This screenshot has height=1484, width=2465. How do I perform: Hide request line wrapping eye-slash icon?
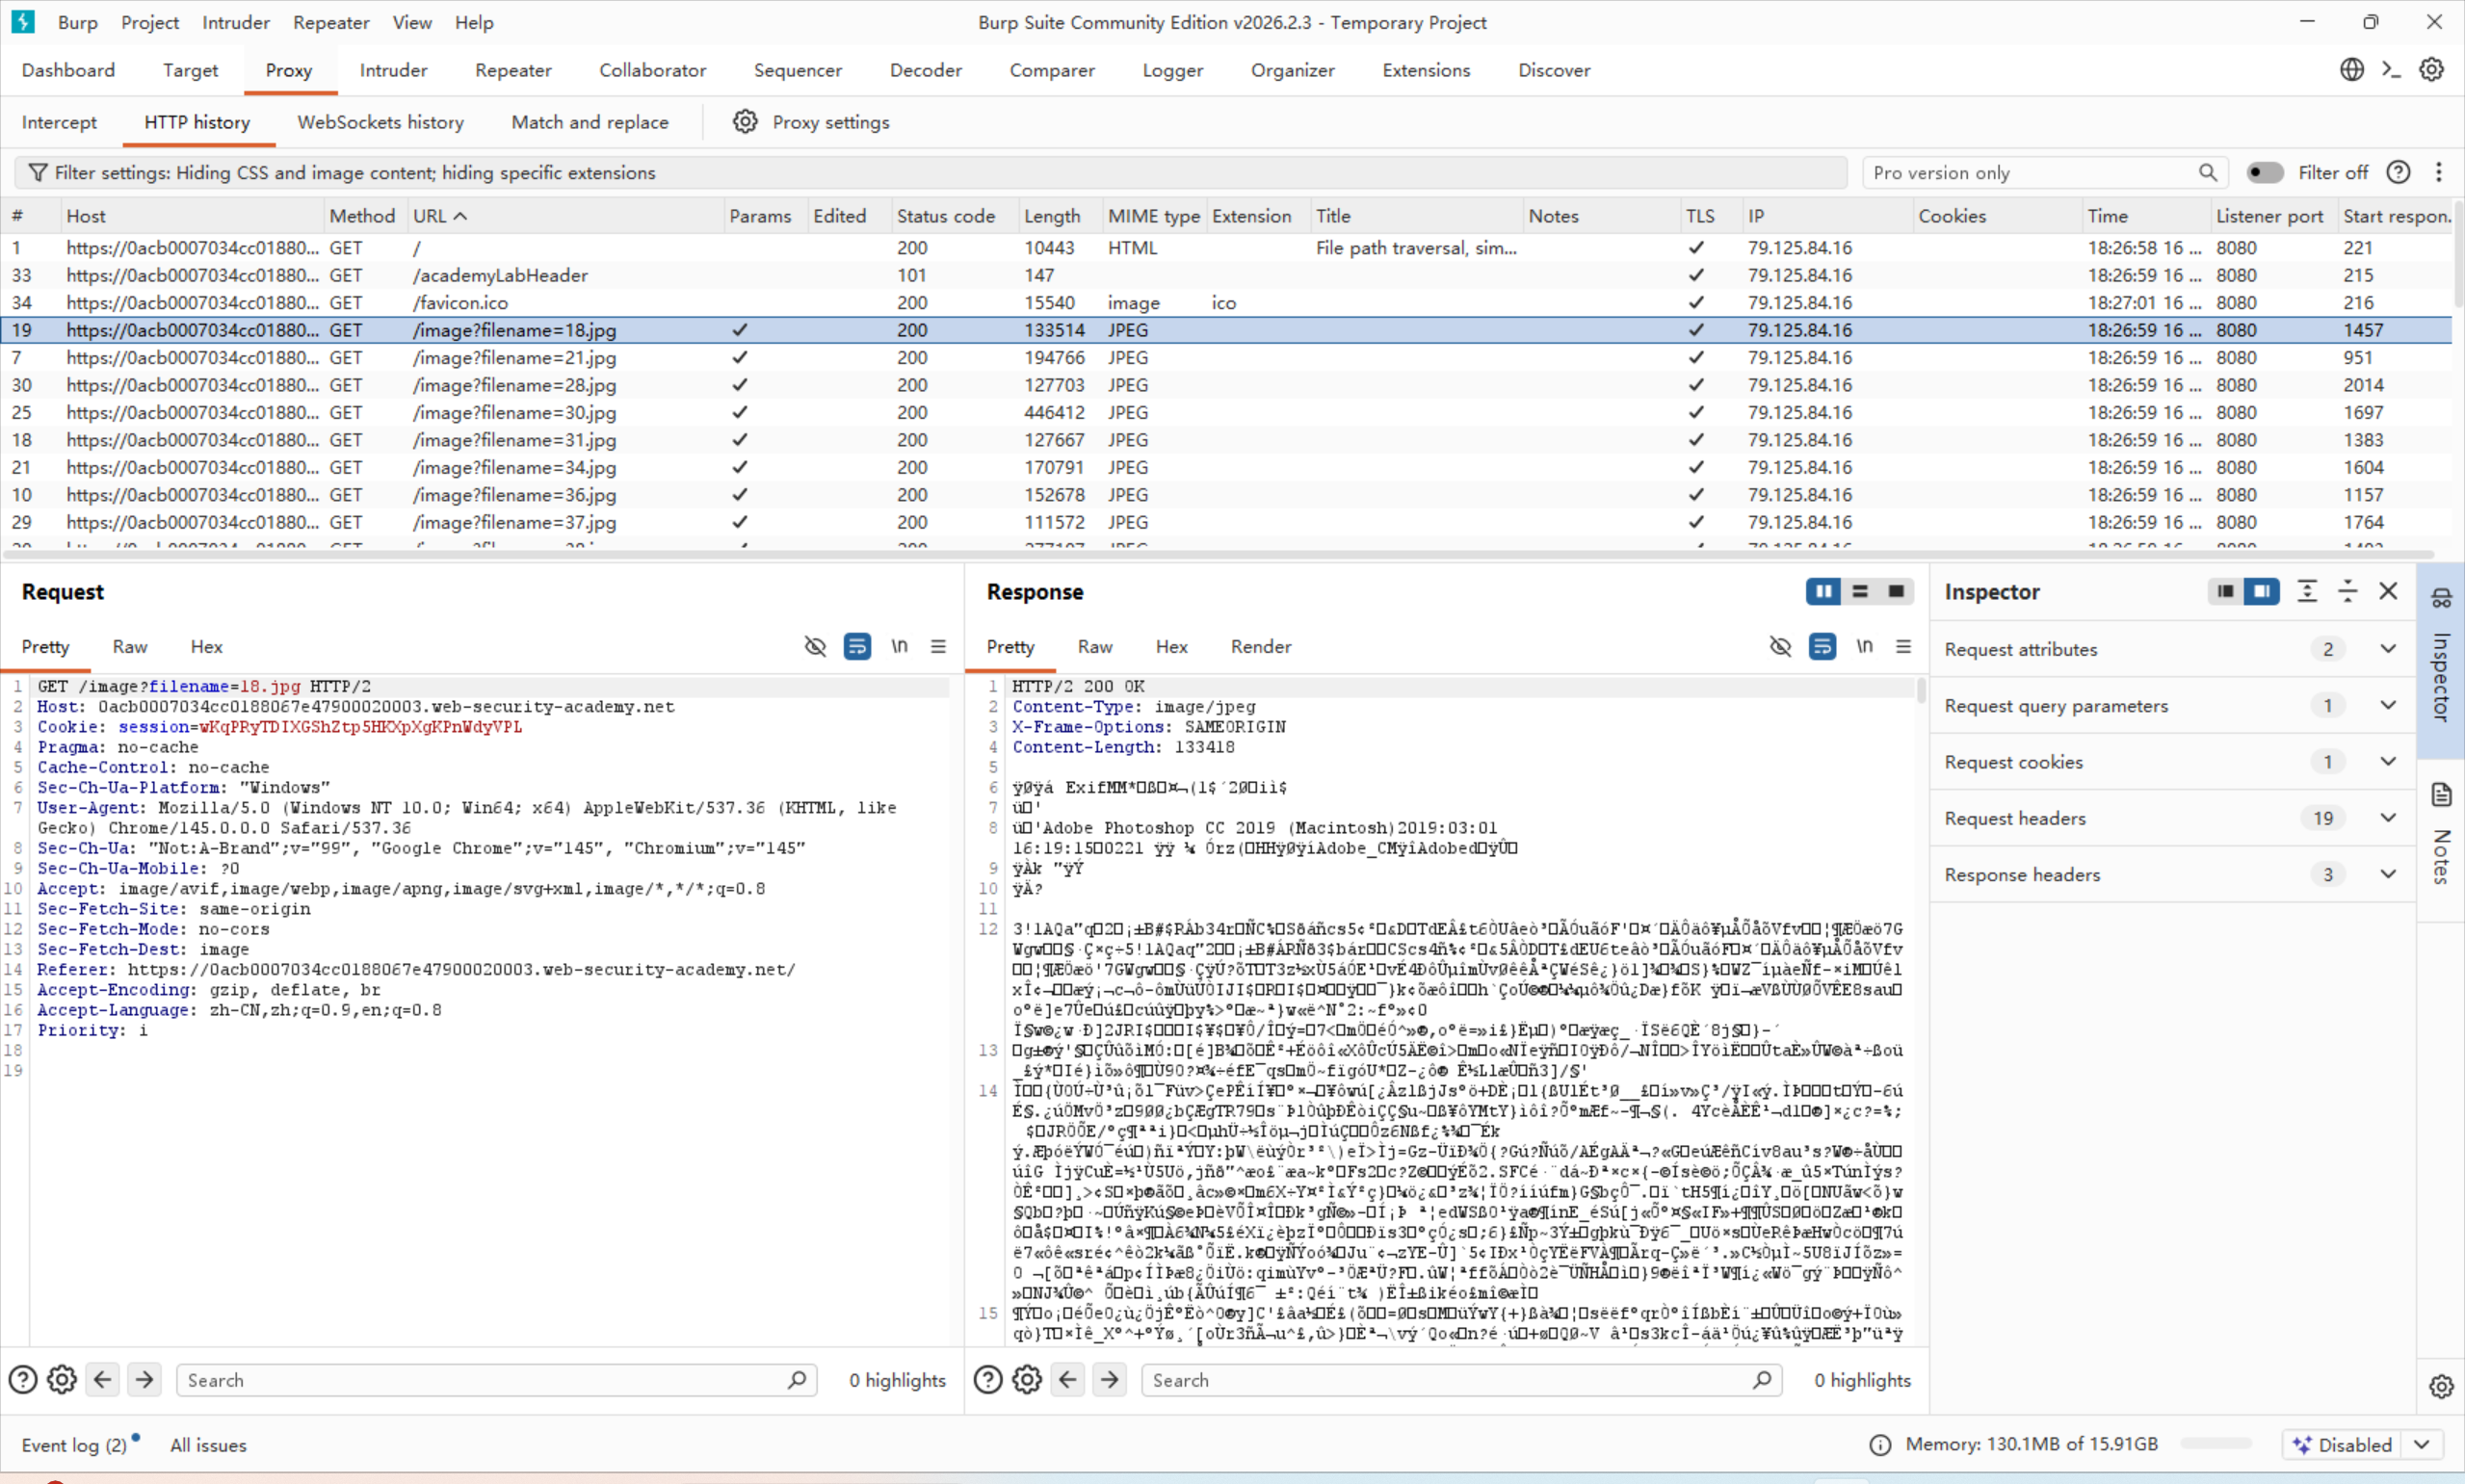click(x=815, y=646)
